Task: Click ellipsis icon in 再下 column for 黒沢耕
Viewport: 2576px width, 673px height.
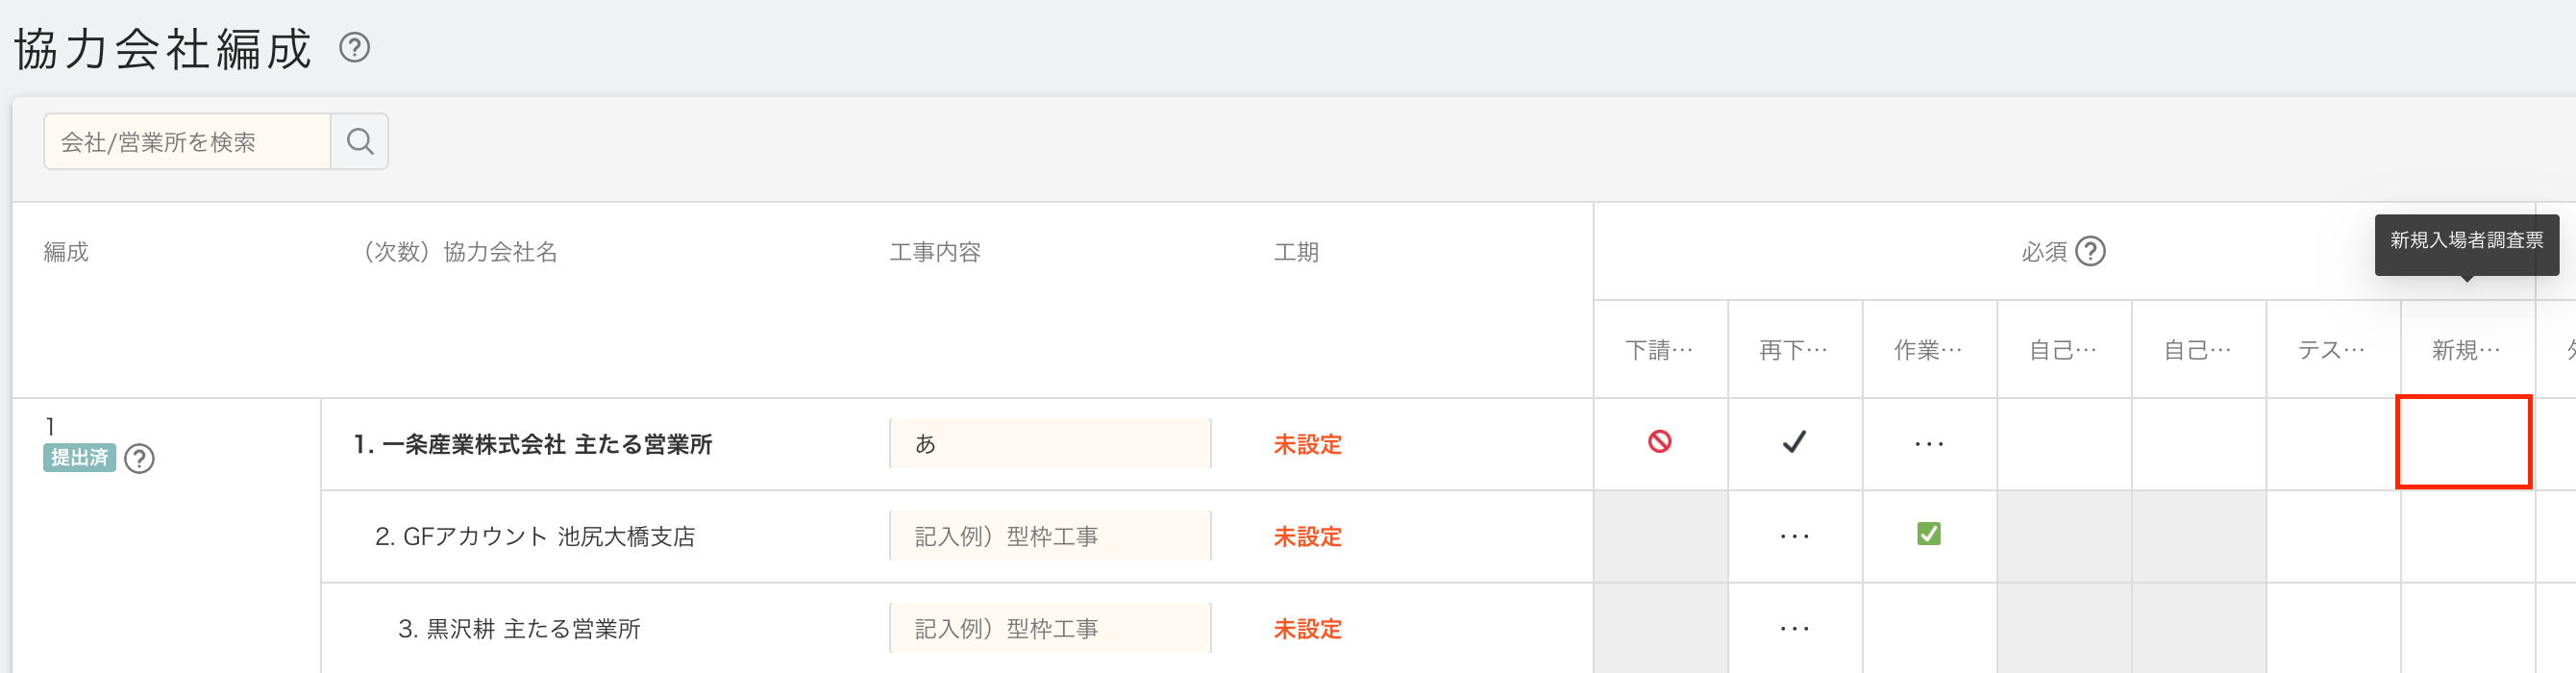Action: click(1794, 628)
